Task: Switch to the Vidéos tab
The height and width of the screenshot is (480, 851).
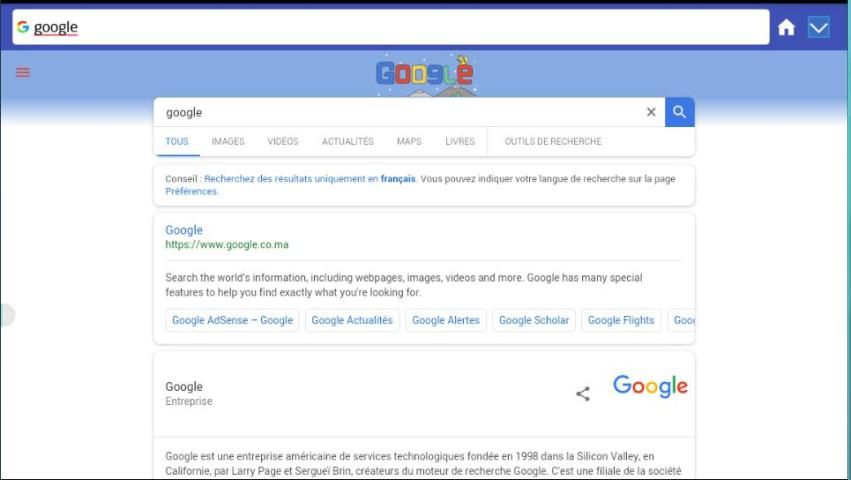Action: tap(283, 142)
